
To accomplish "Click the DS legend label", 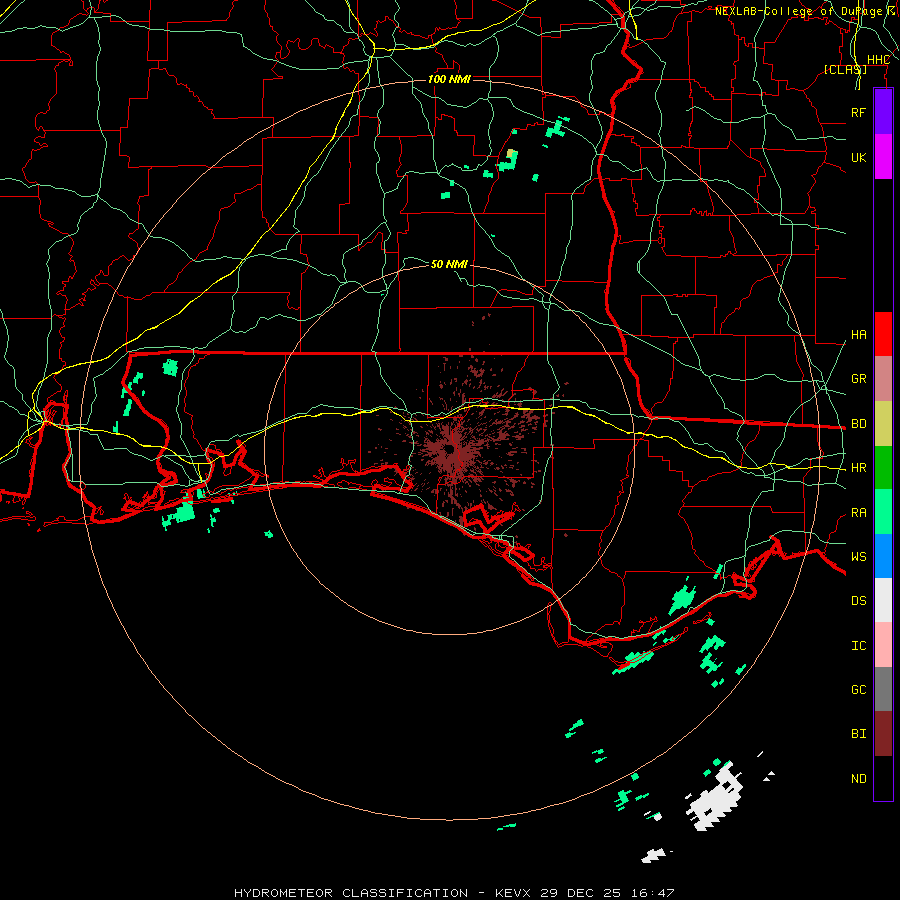I will 858,600.
